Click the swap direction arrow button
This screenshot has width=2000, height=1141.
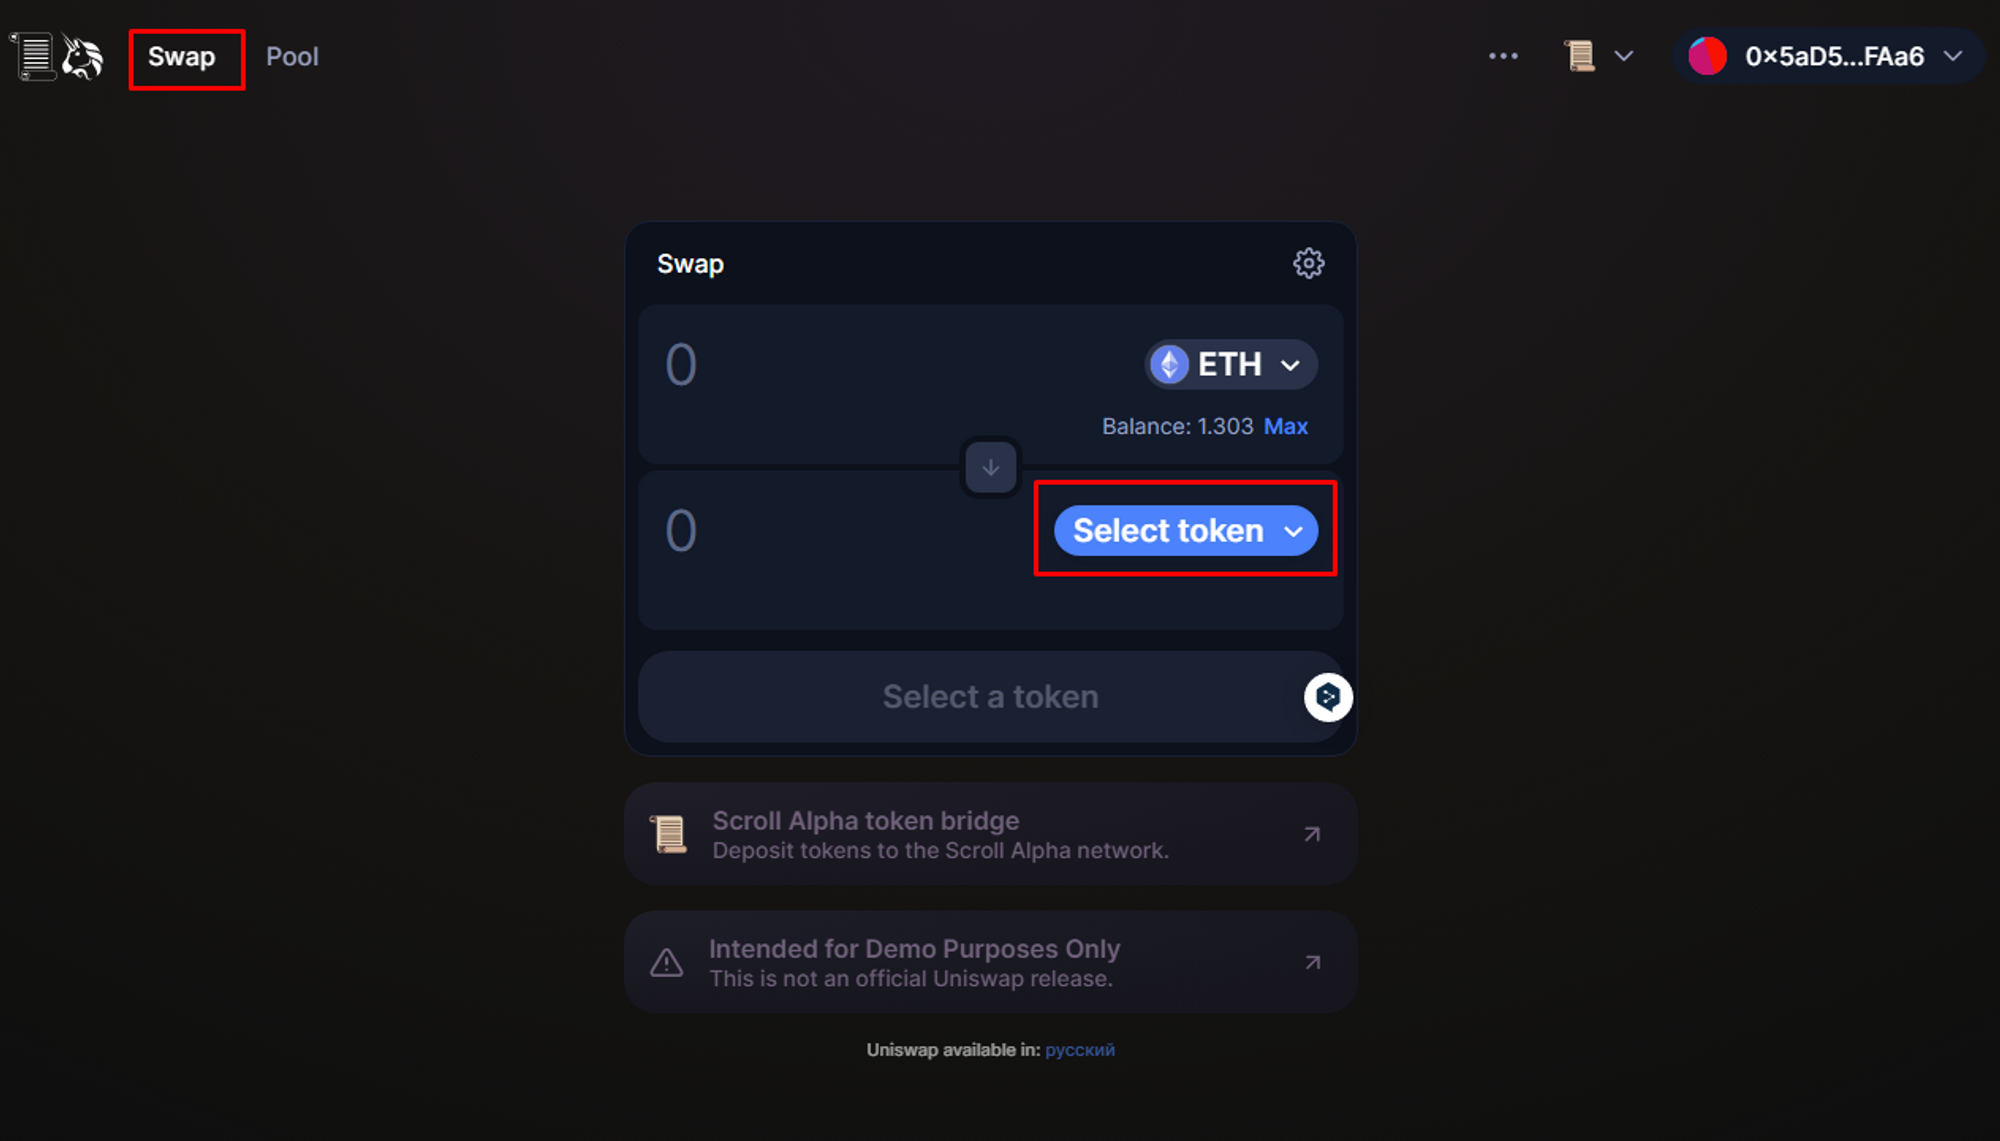(990, 467)
